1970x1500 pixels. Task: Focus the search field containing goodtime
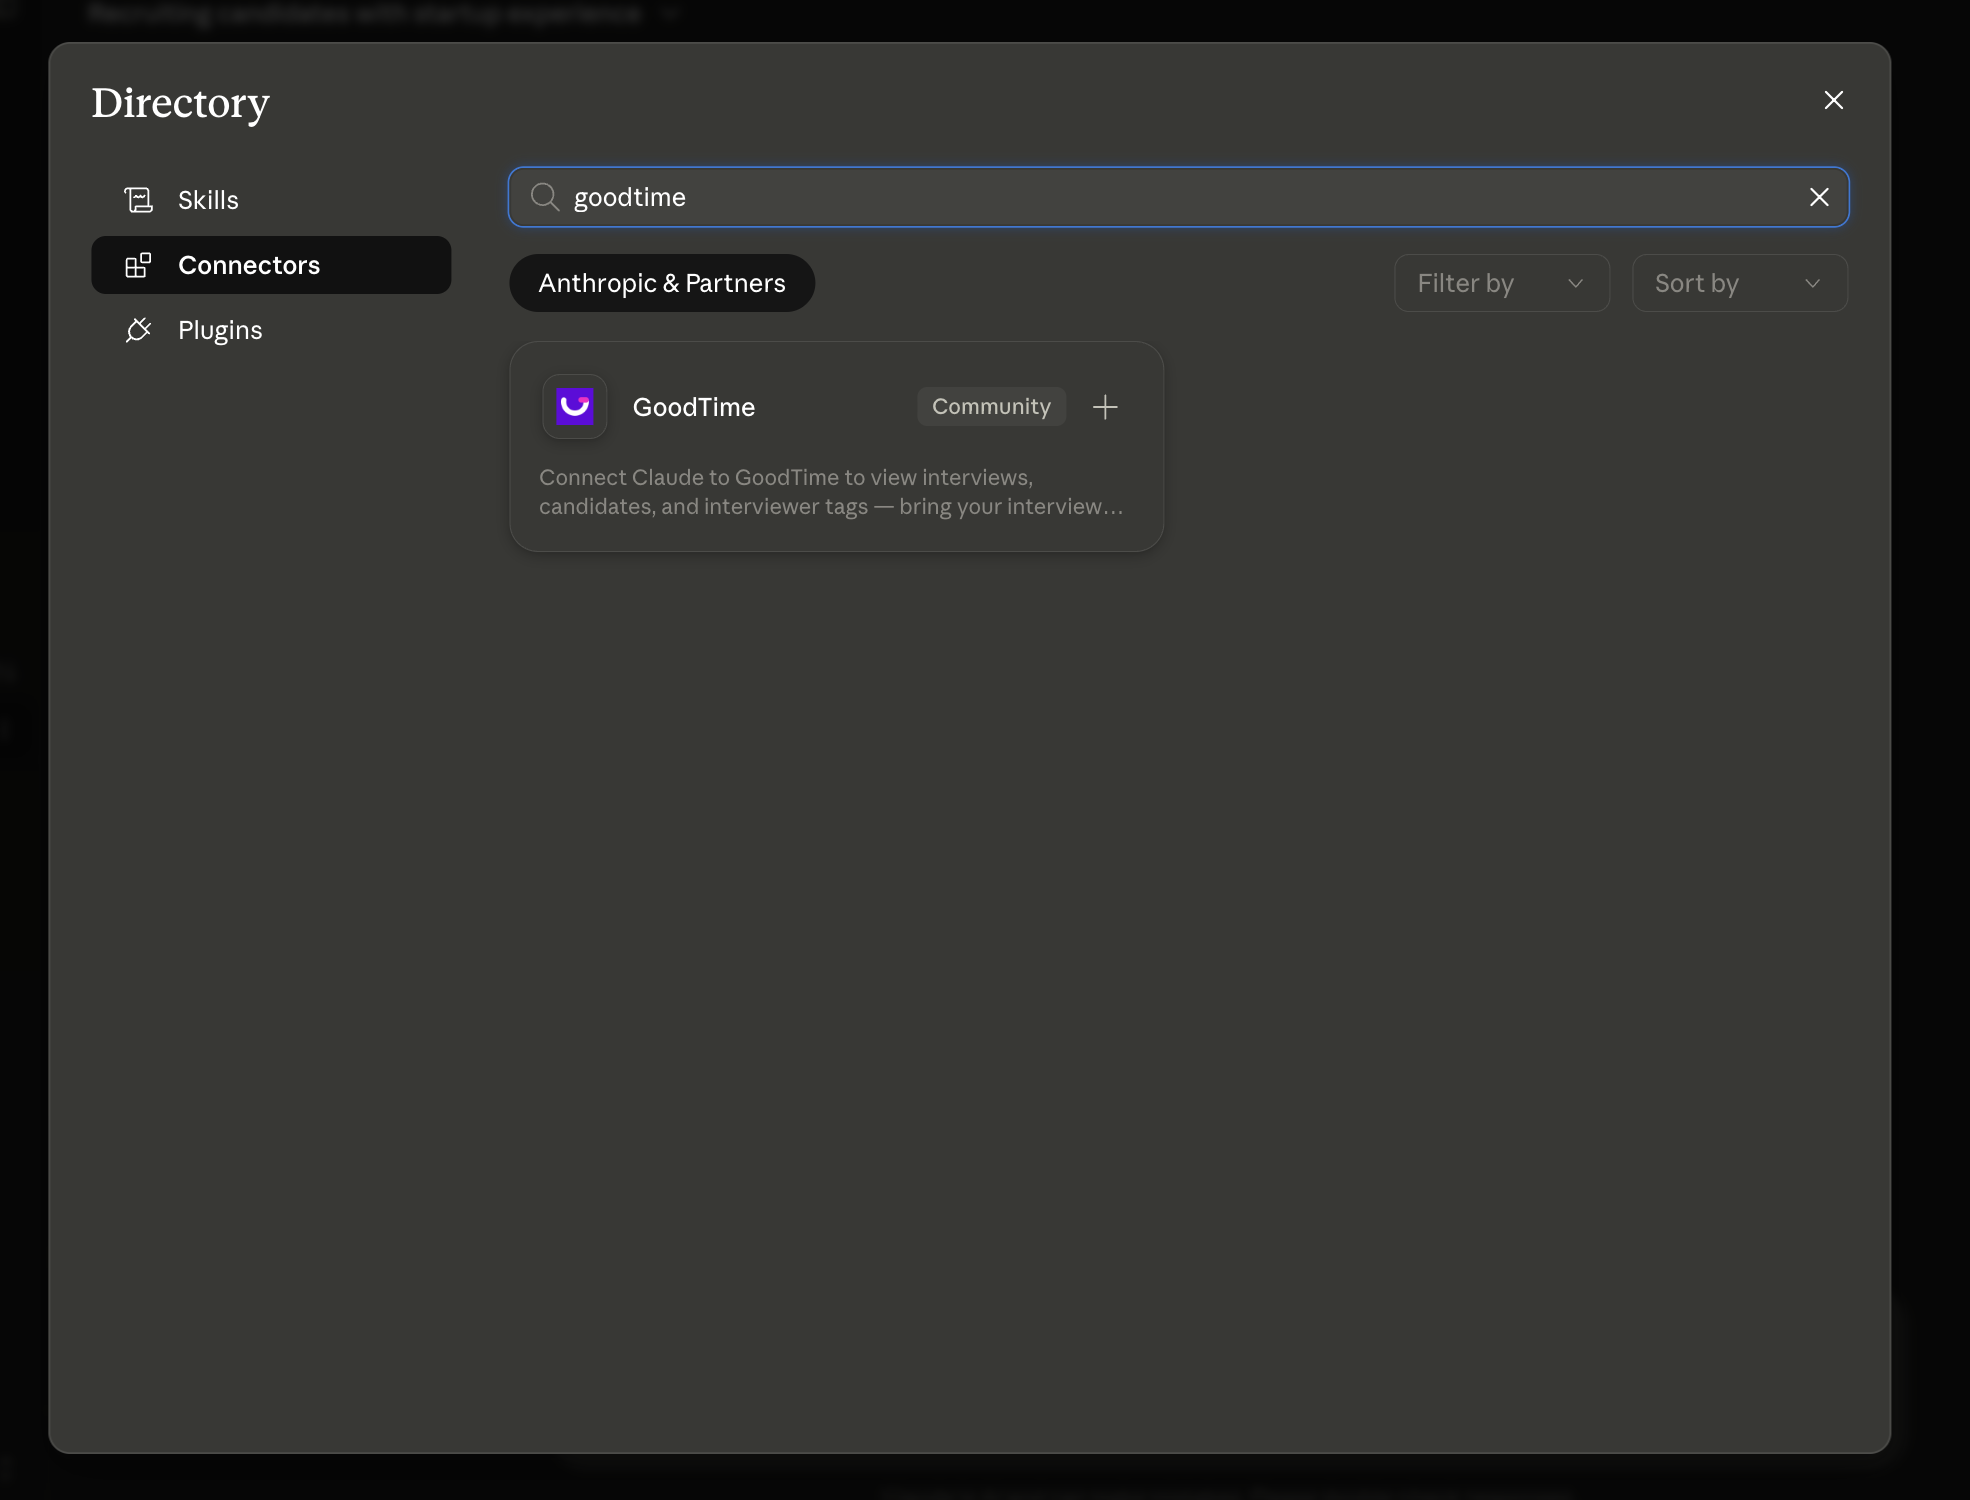[x=1178, y=197]
